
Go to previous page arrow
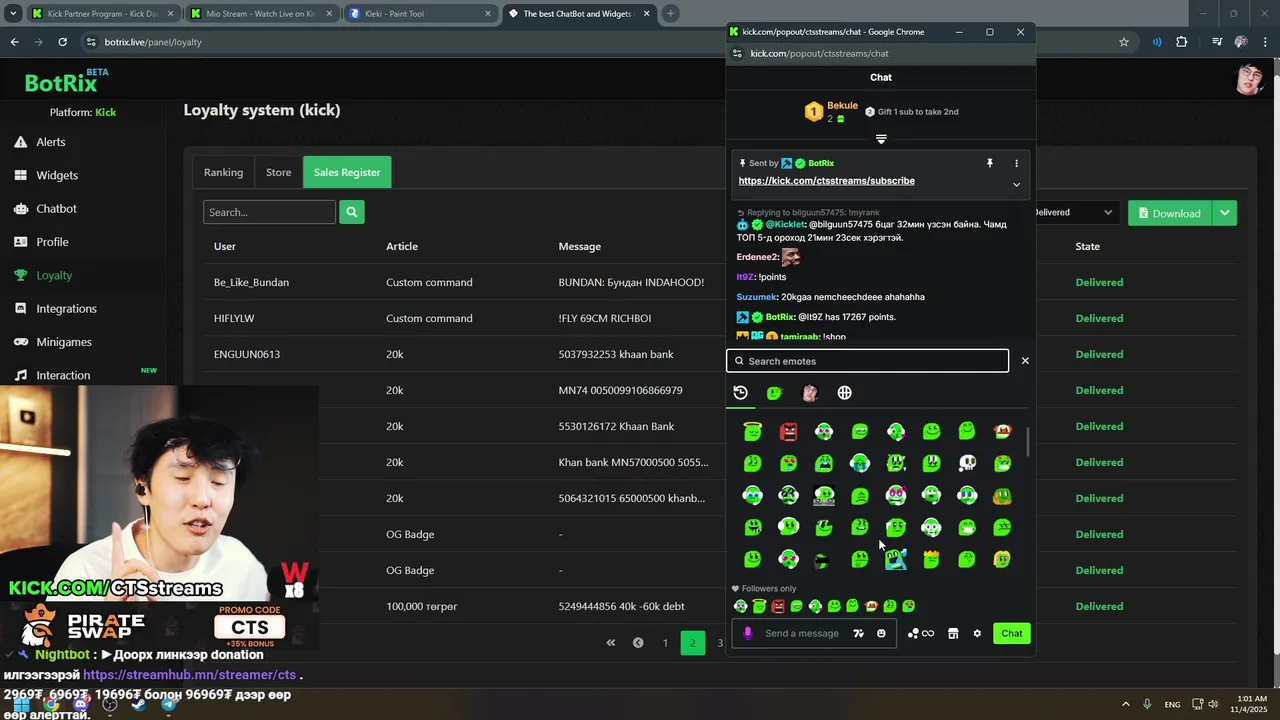click(638, 643)
